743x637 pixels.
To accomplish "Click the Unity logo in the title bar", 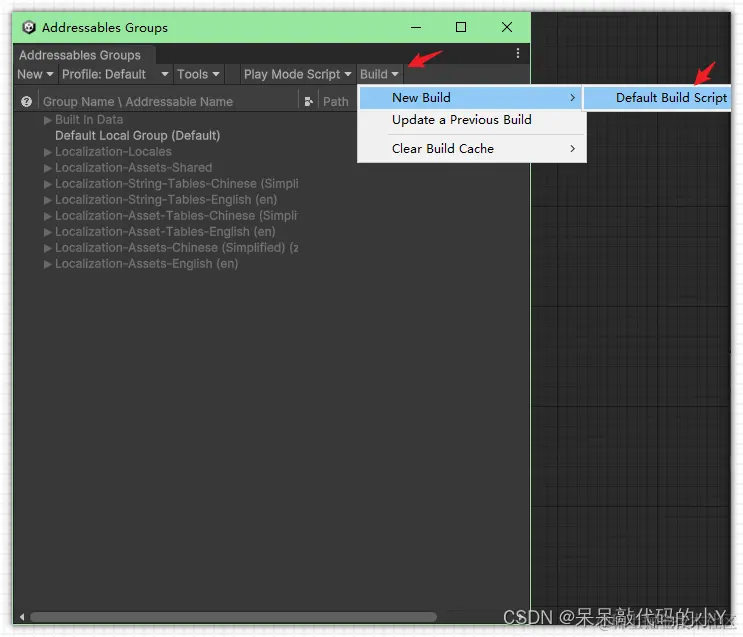I will coord(29,27).
